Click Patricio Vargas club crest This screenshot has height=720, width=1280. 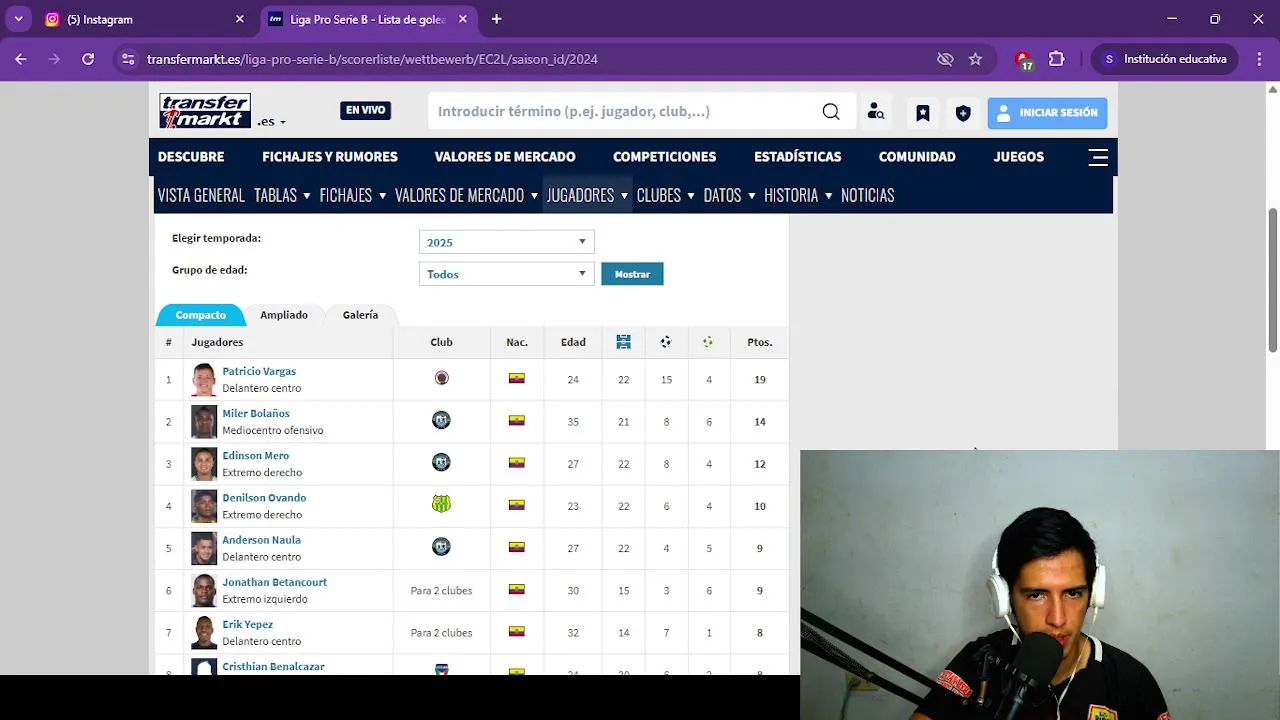click(441, 378)
